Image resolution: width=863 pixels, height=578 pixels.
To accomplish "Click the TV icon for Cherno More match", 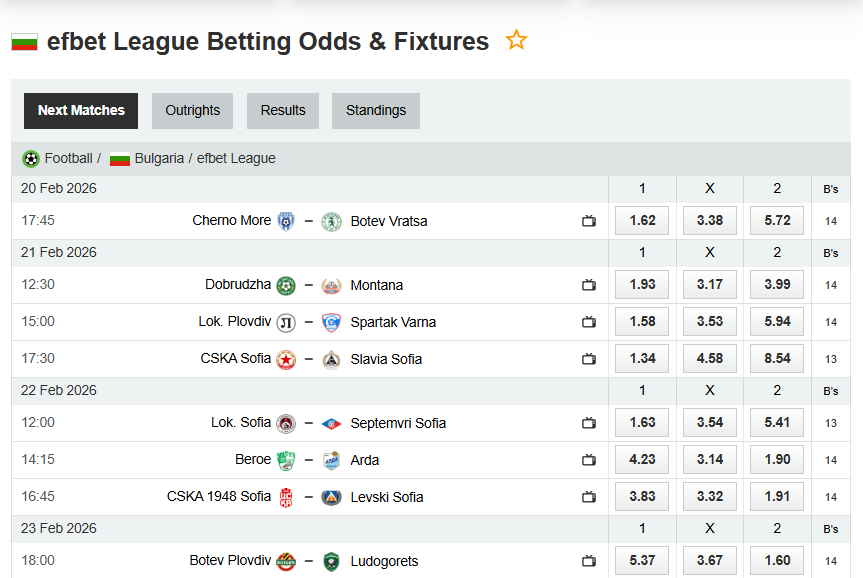I will pos(589,221).
